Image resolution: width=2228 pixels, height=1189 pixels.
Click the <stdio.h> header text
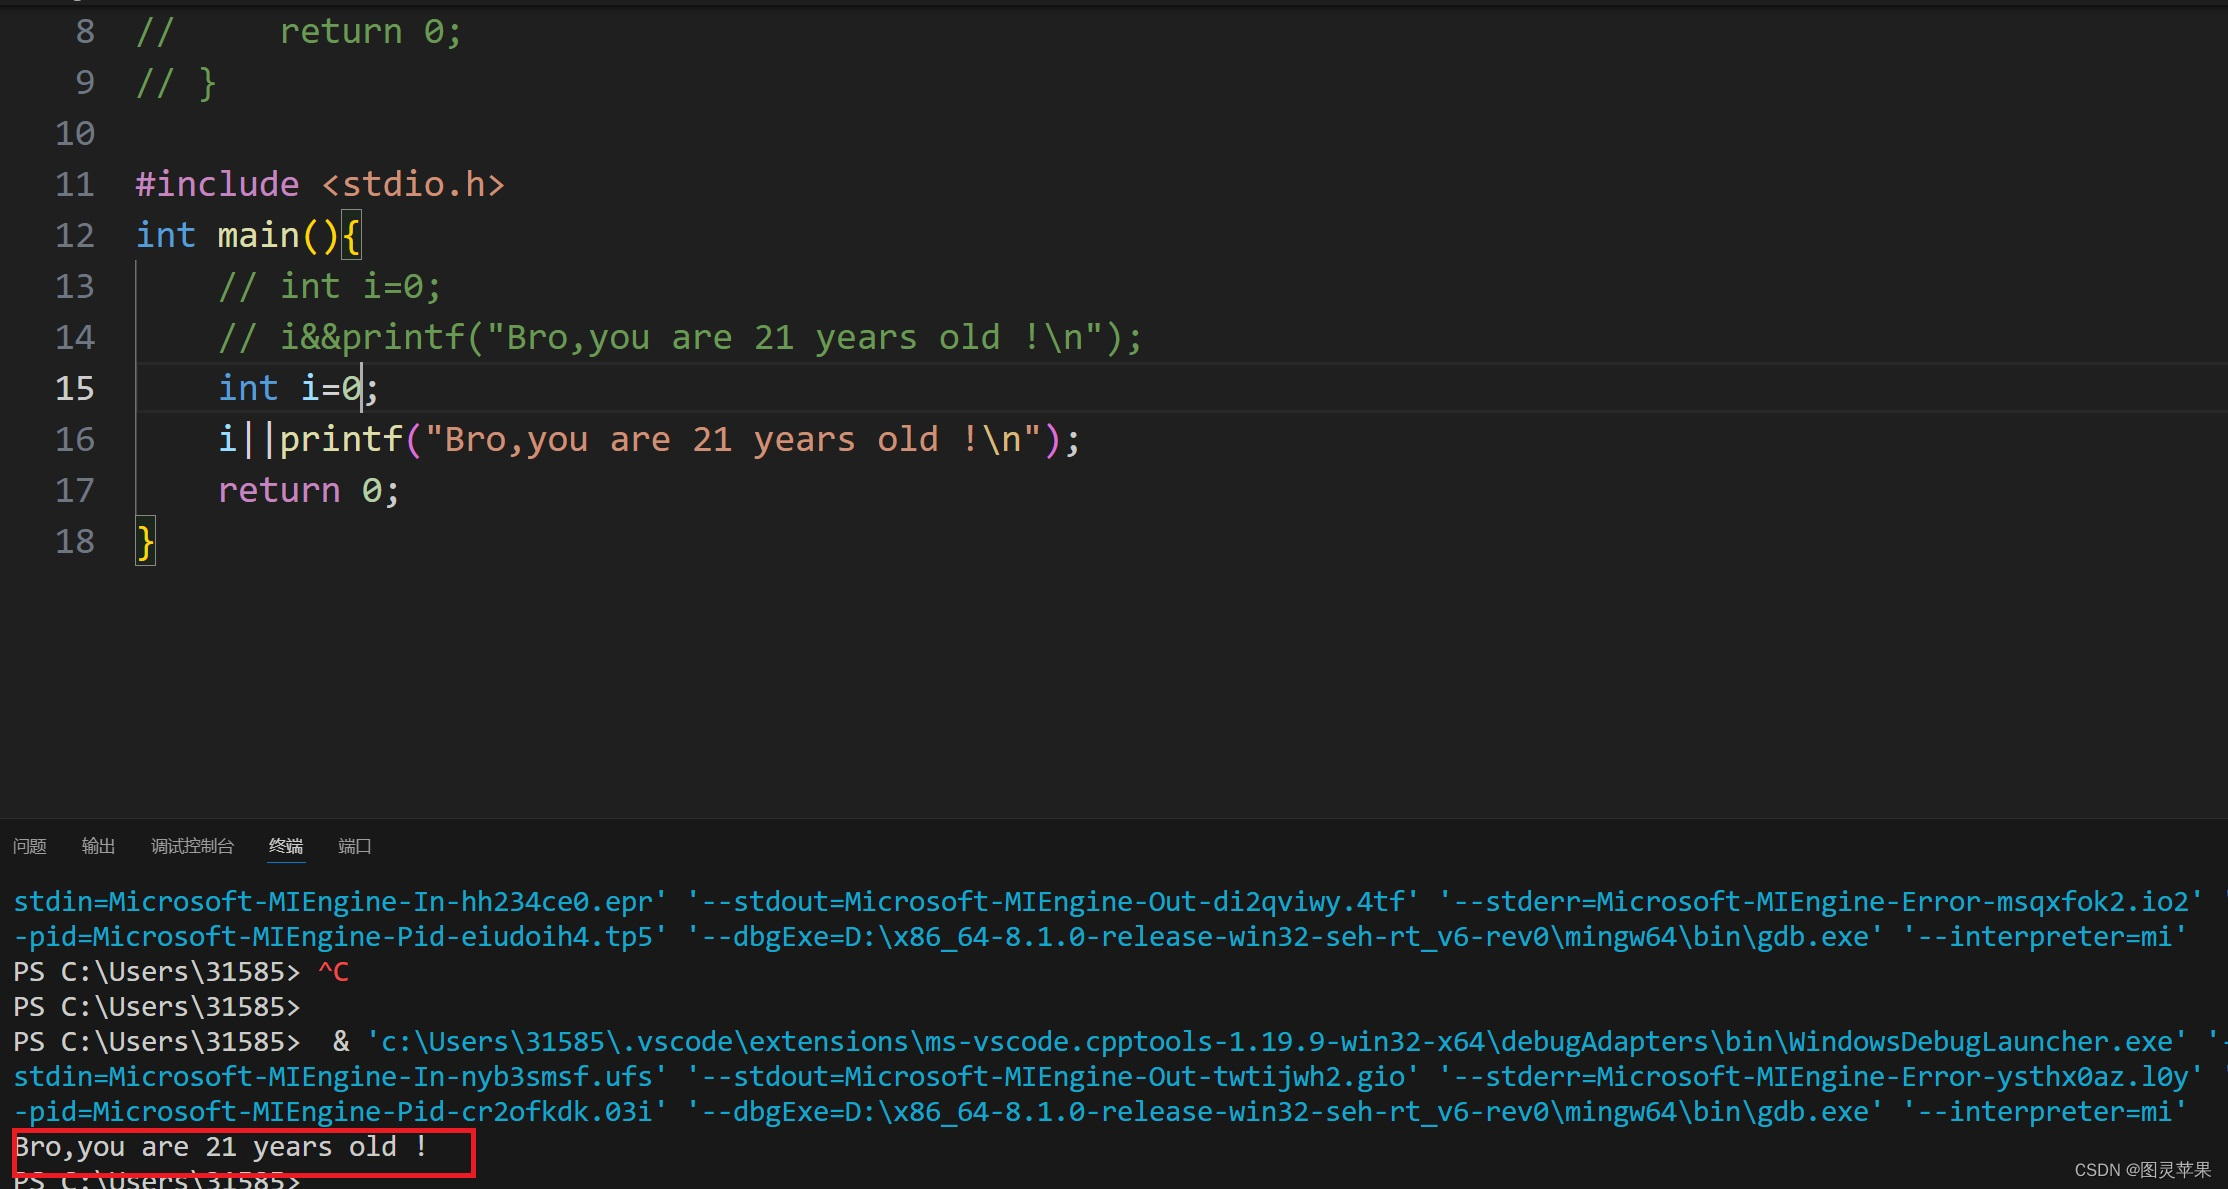click(x=413, y=184)
